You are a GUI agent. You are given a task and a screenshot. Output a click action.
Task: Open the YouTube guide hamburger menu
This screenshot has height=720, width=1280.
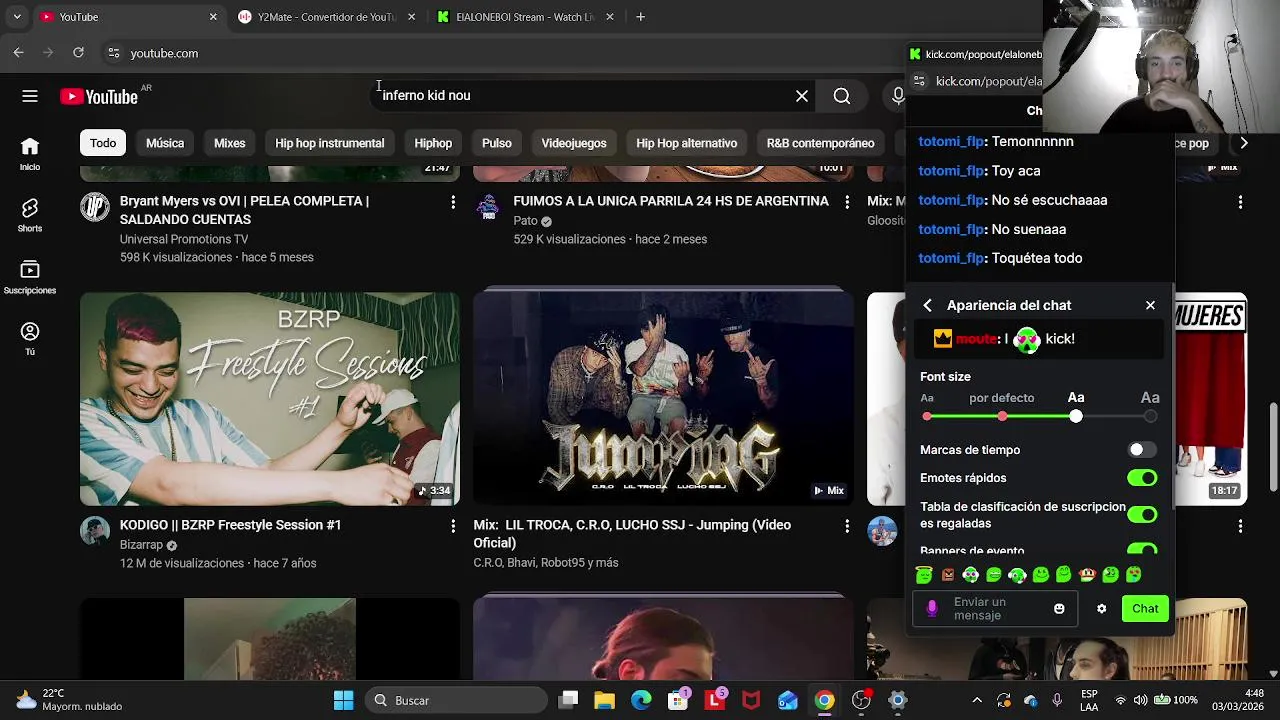pos(30,96)
